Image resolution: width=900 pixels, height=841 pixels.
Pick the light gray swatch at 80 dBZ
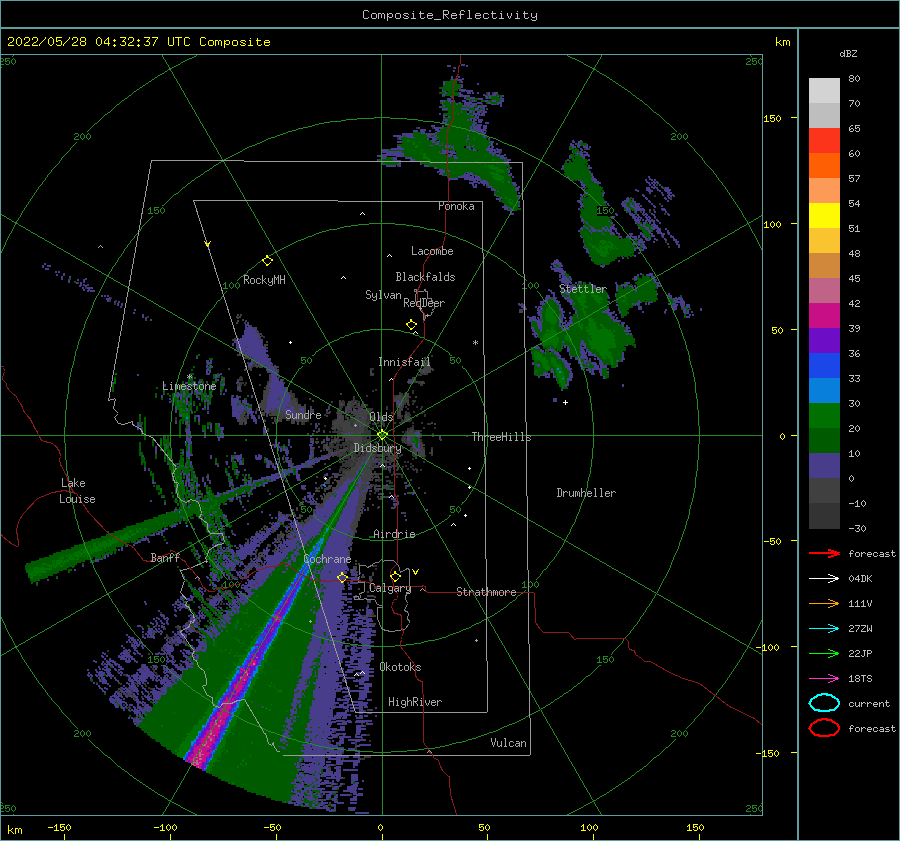click(824, 91)
